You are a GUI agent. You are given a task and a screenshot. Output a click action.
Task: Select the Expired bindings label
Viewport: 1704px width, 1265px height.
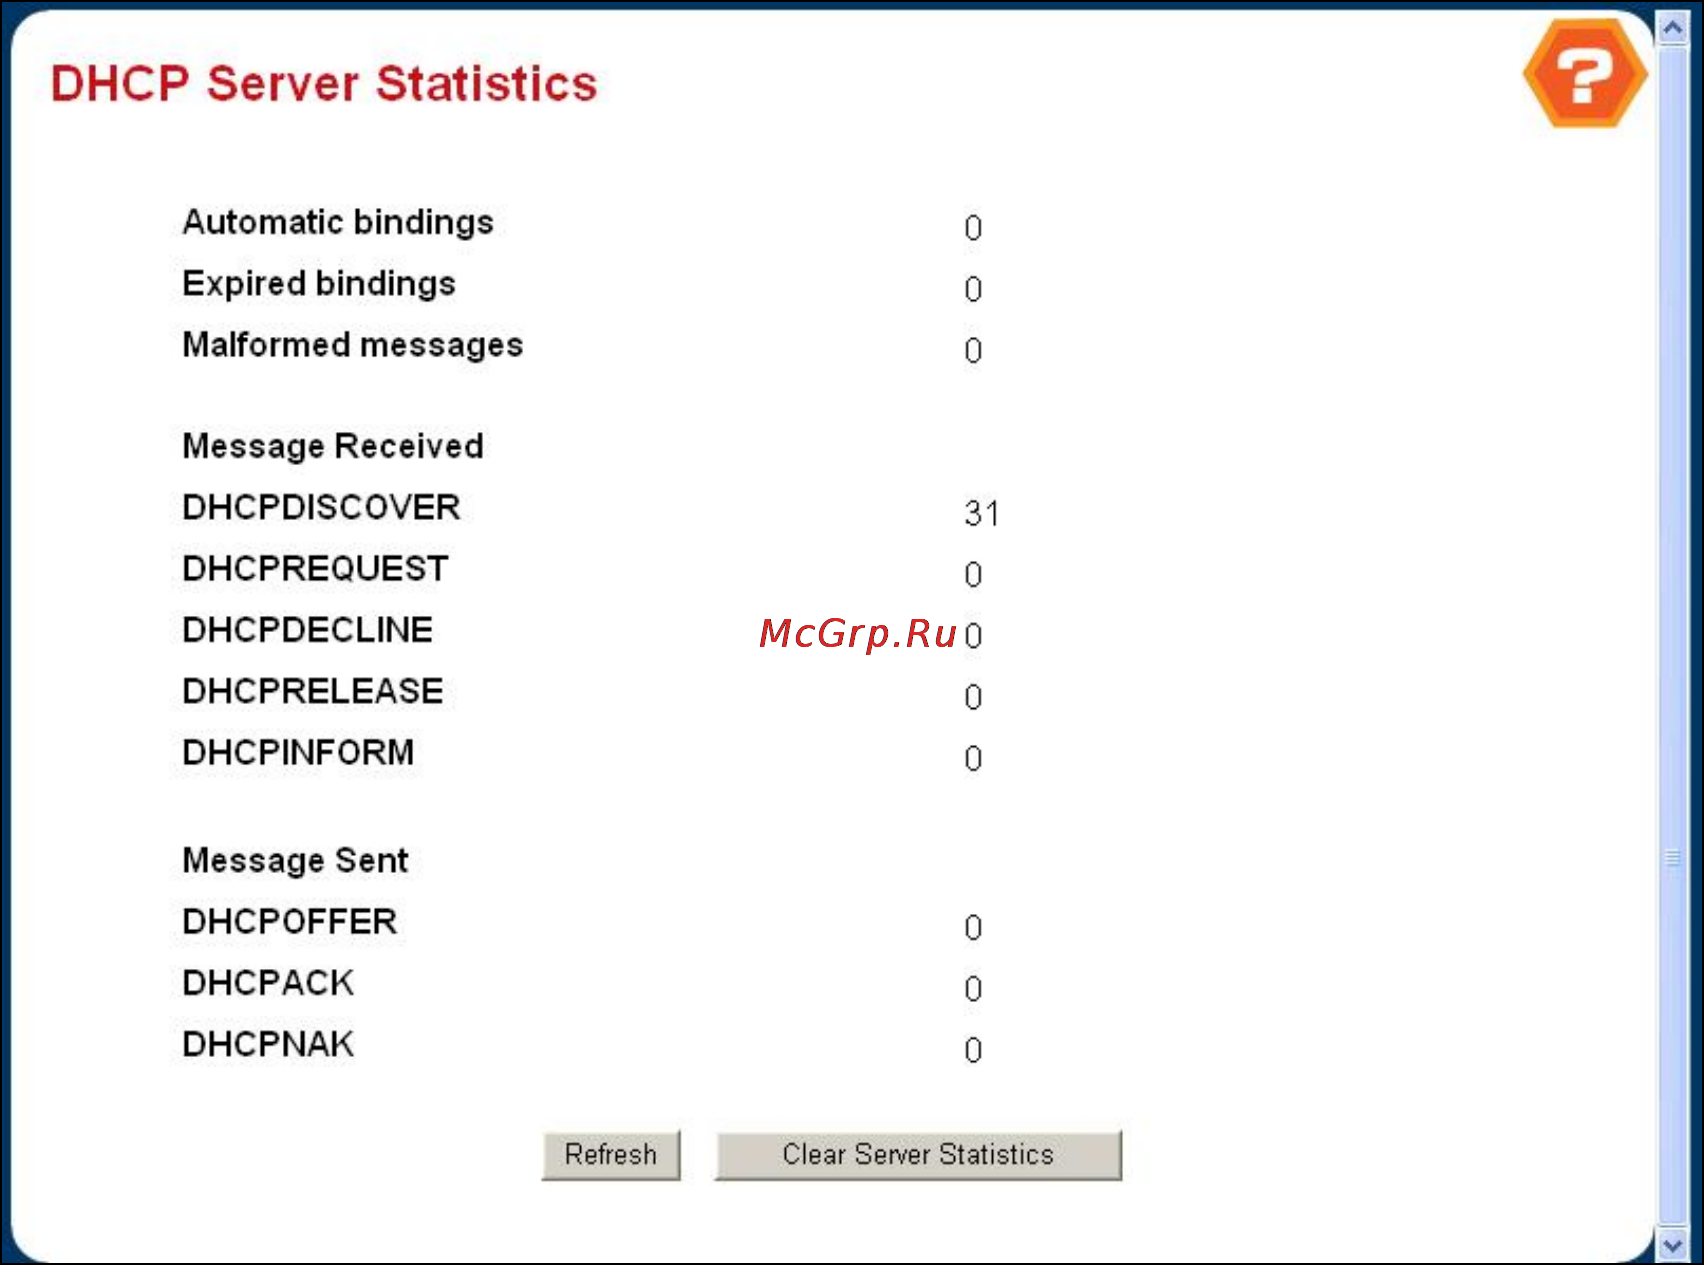[x=319, y=284]
